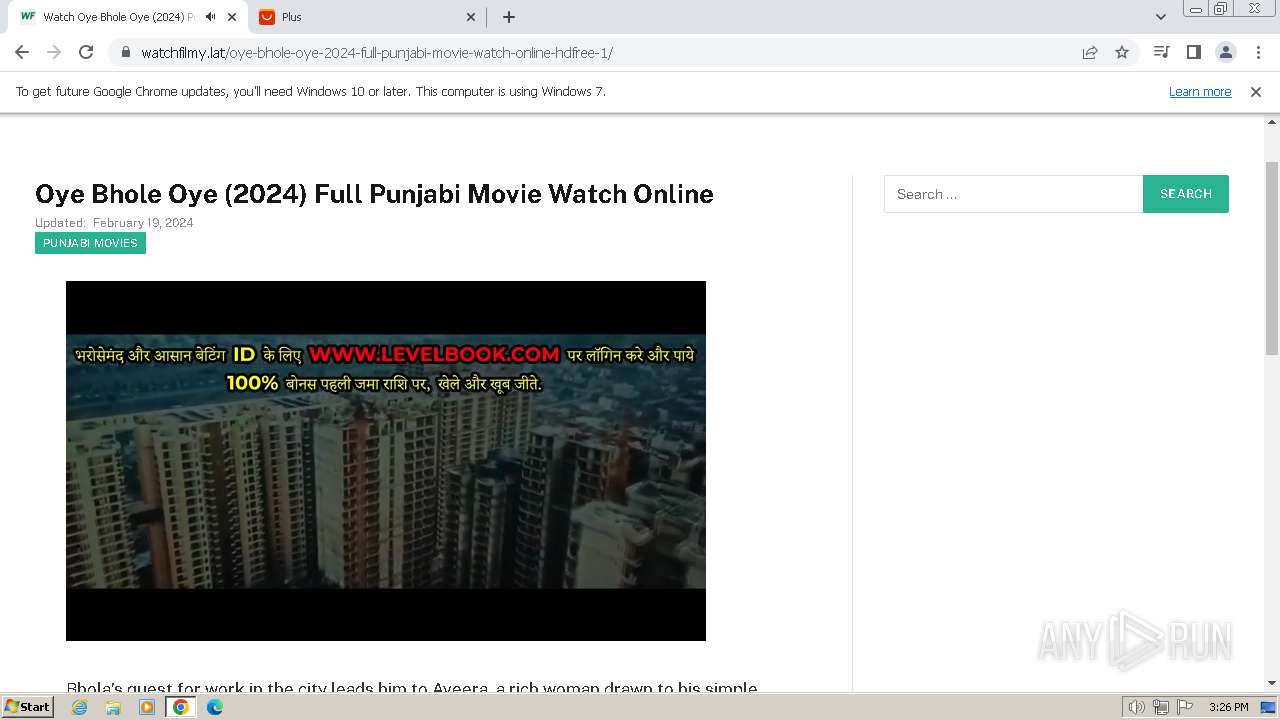1280x720 pixels.
Task: Select the Watch Oye Bhole Oye tab
Action: pos(127,17)
